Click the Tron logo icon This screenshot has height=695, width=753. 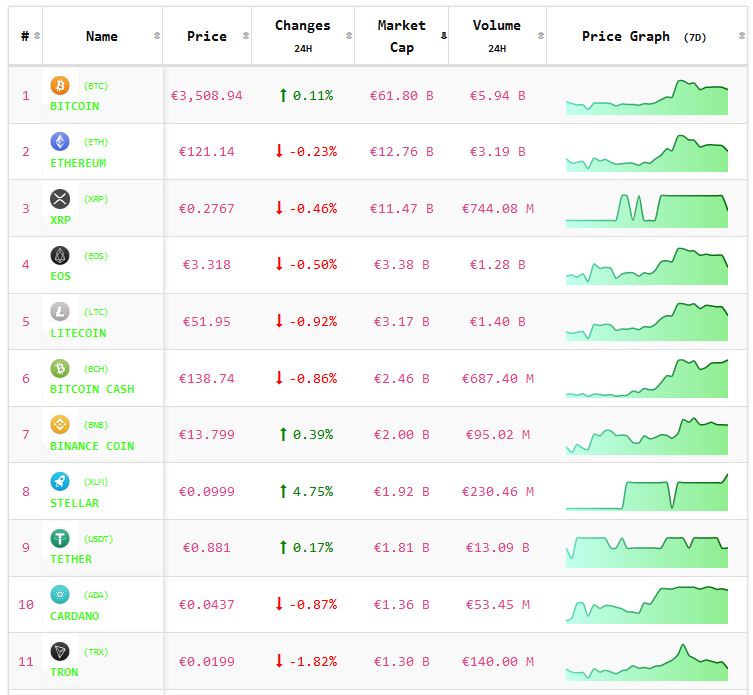tap(60, 651)
